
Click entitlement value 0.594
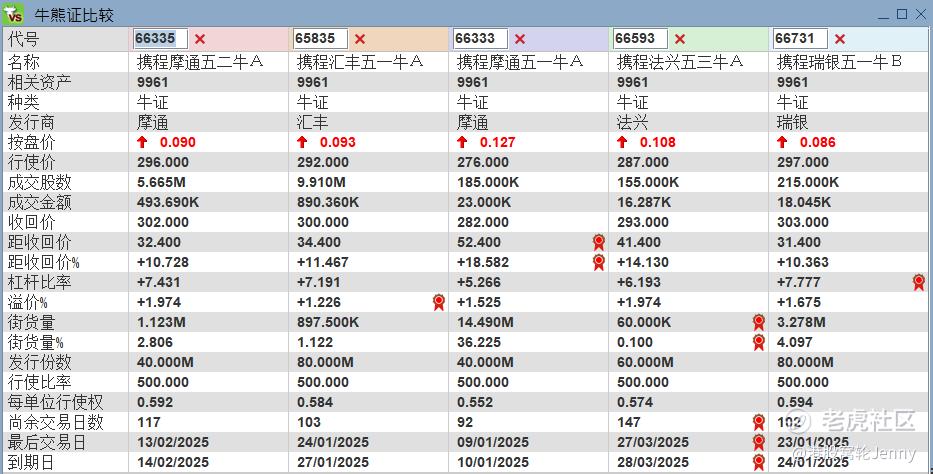(795, 403)
